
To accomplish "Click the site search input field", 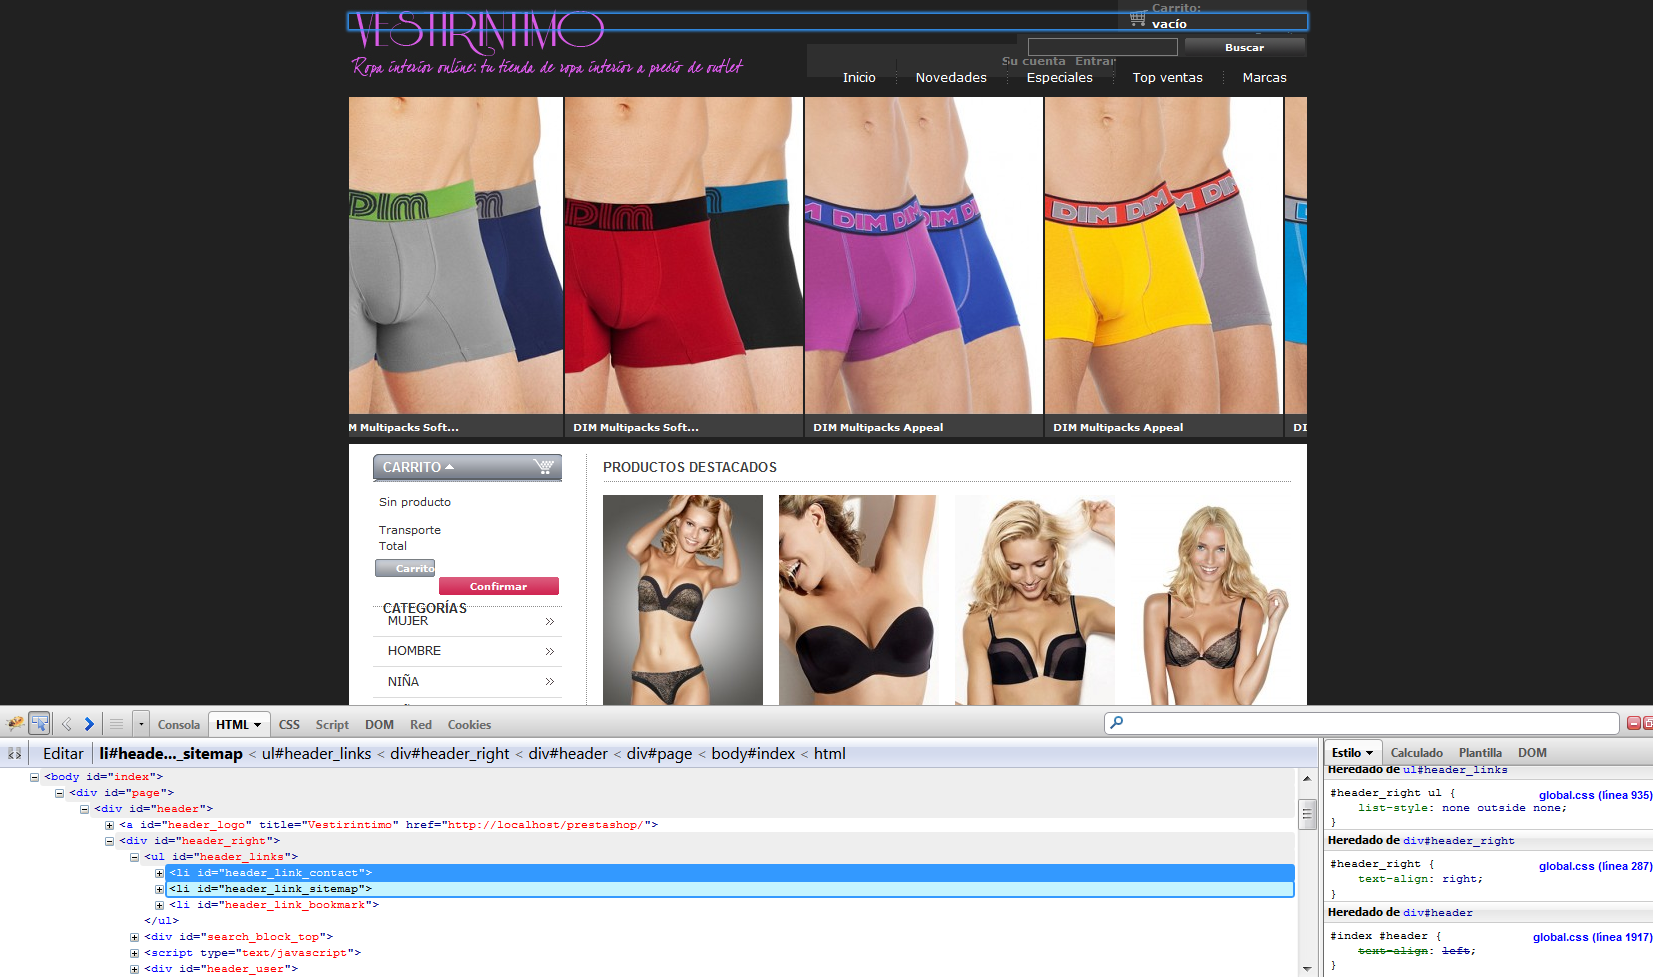I will coord(1103,47).
